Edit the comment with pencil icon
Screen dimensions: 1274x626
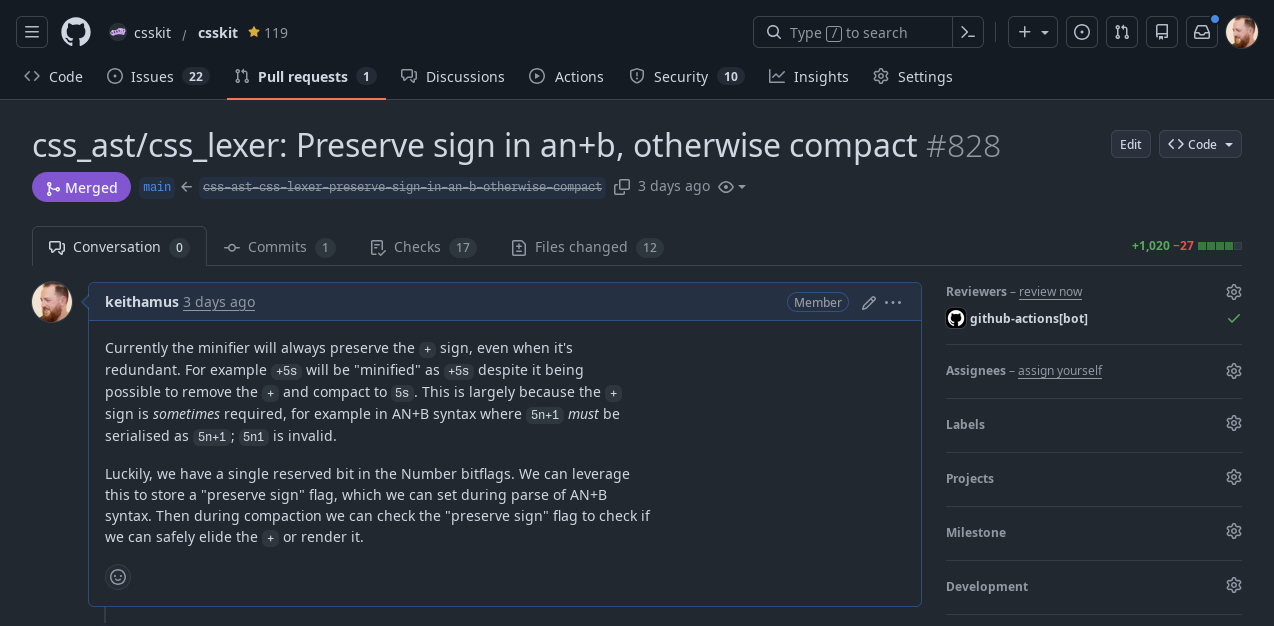click(869, 302)
